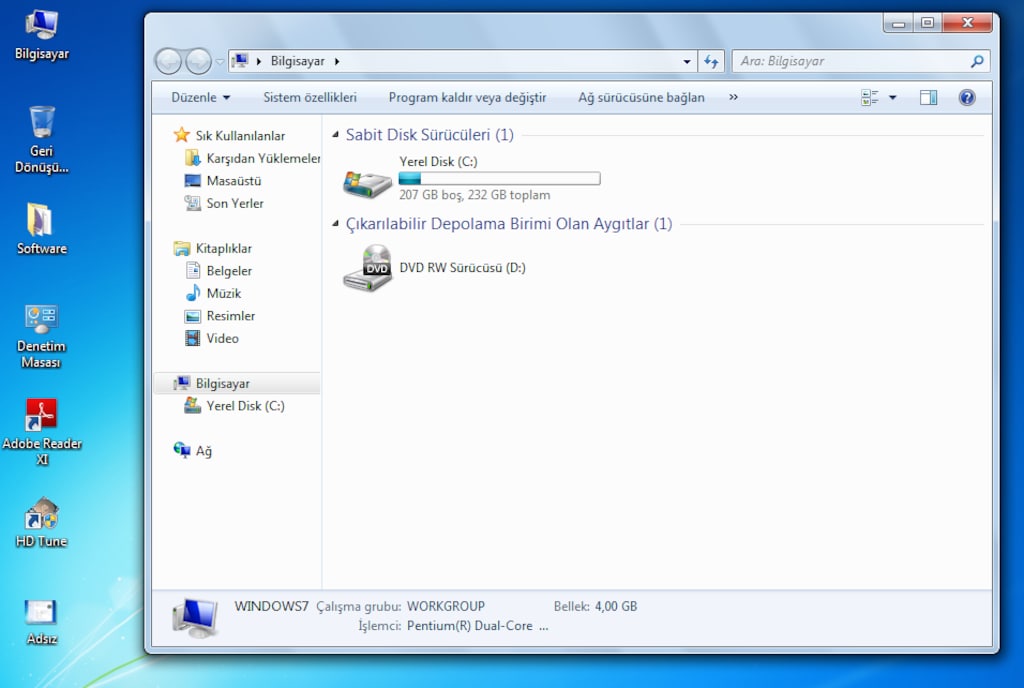Maximize the Bilgisayar window
The height and width of the screenshot is (688, 1024).
point(927,23)
